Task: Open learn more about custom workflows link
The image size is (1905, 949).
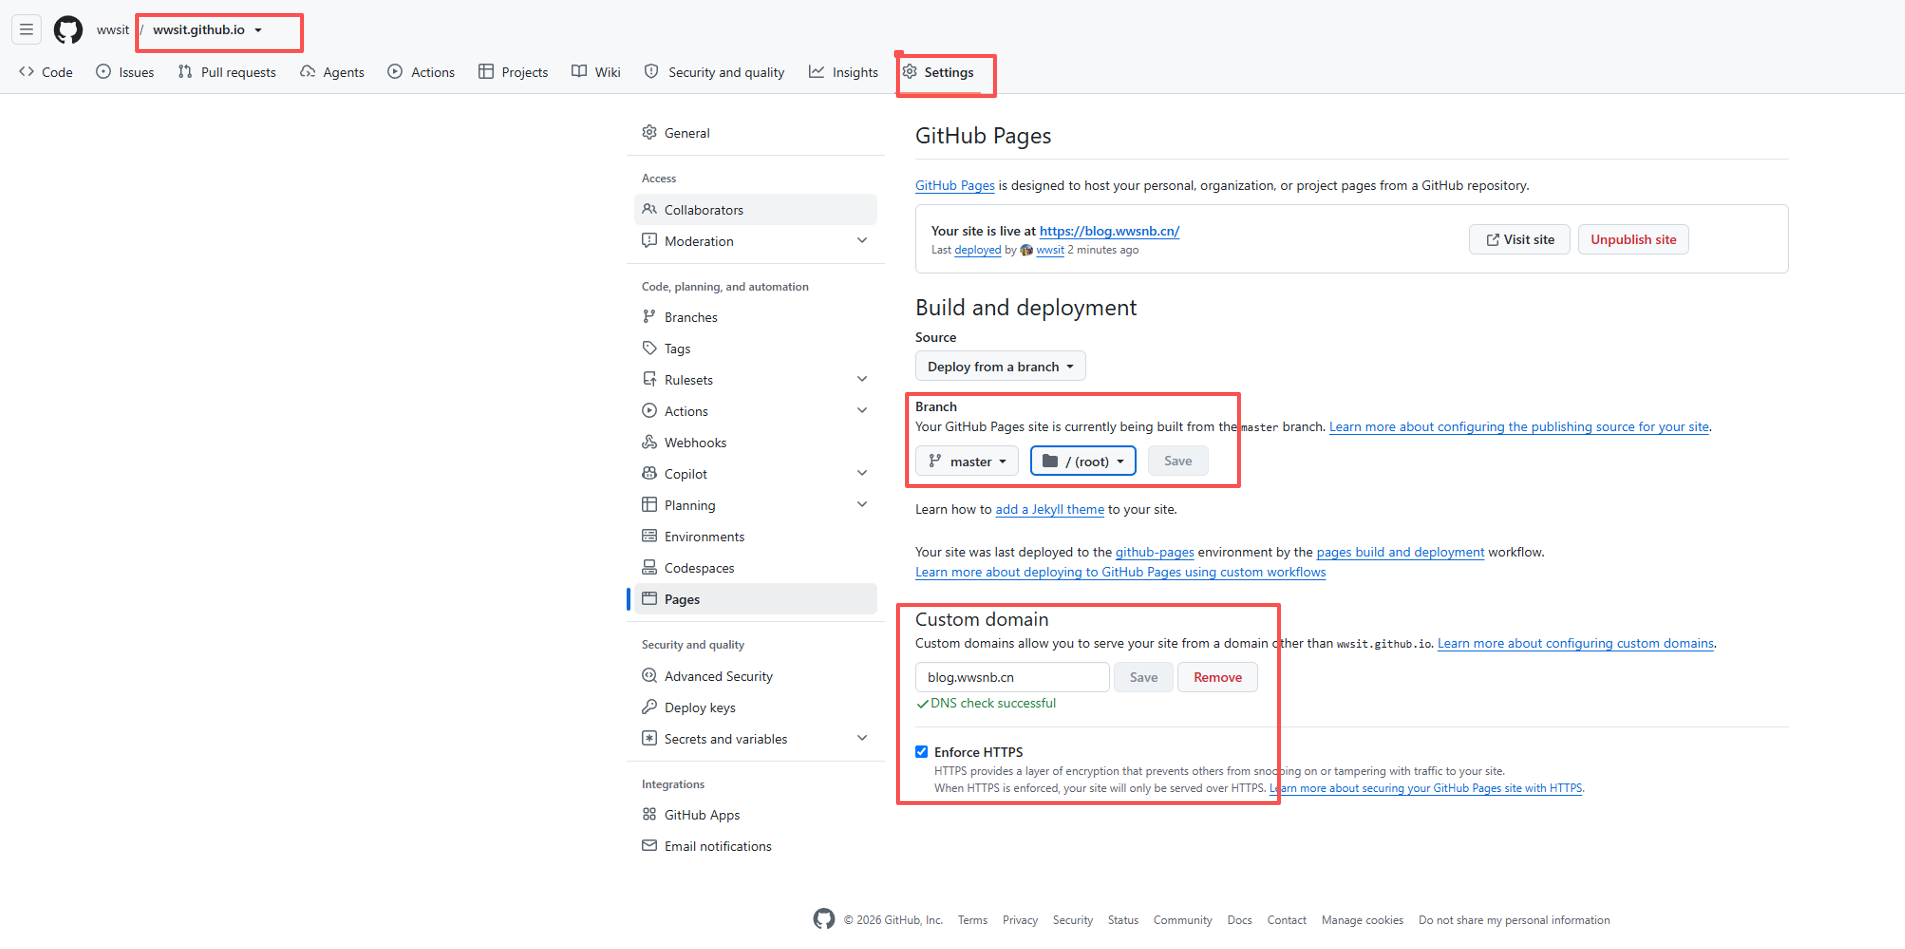Action: tap(1120, 572)
